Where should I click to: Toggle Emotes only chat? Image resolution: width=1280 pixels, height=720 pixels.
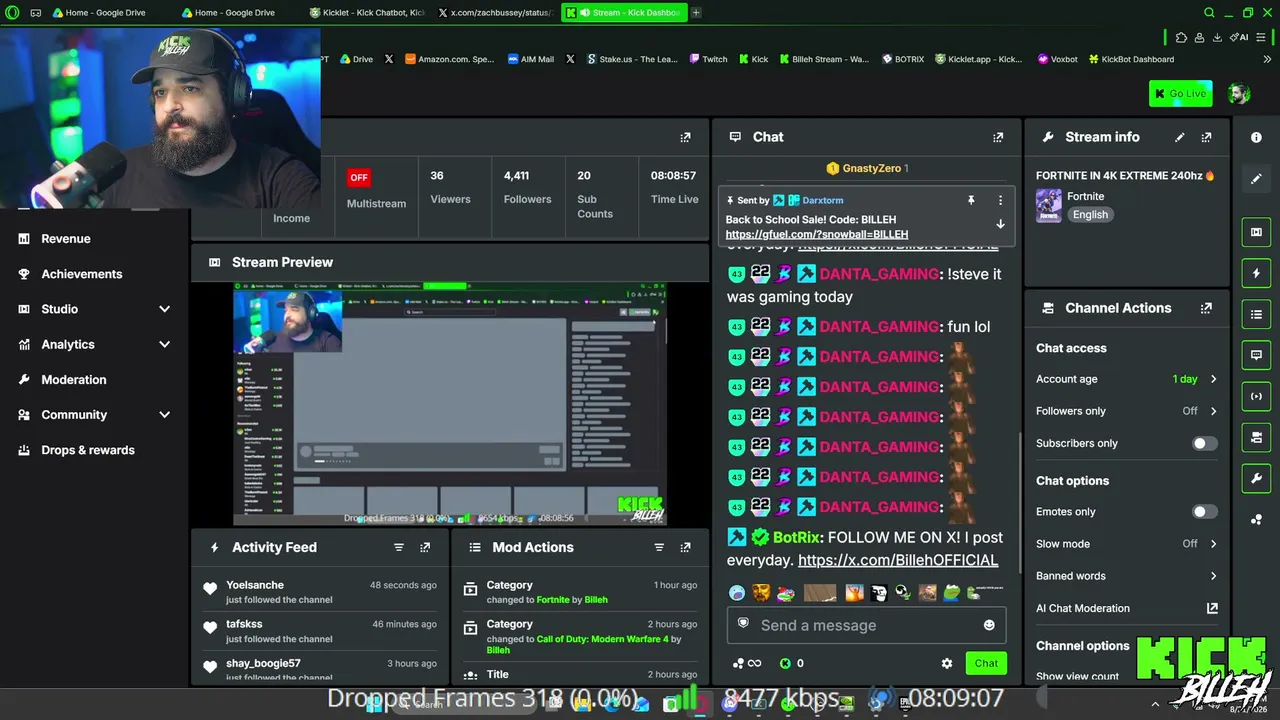pos(1204,512)
